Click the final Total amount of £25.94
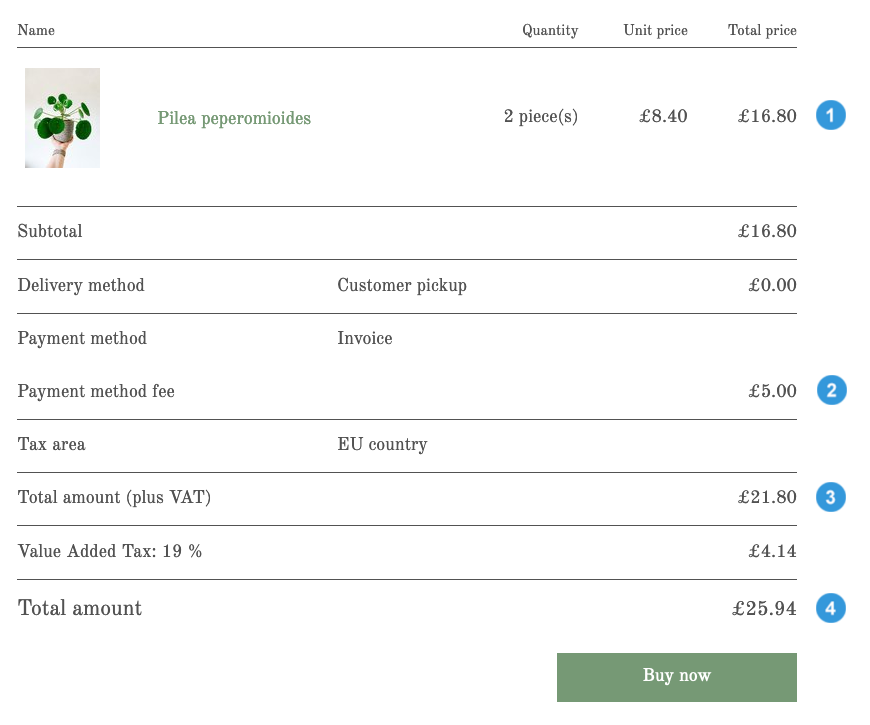Viewport: 870px width, 725px height. [x=764, y=607]
